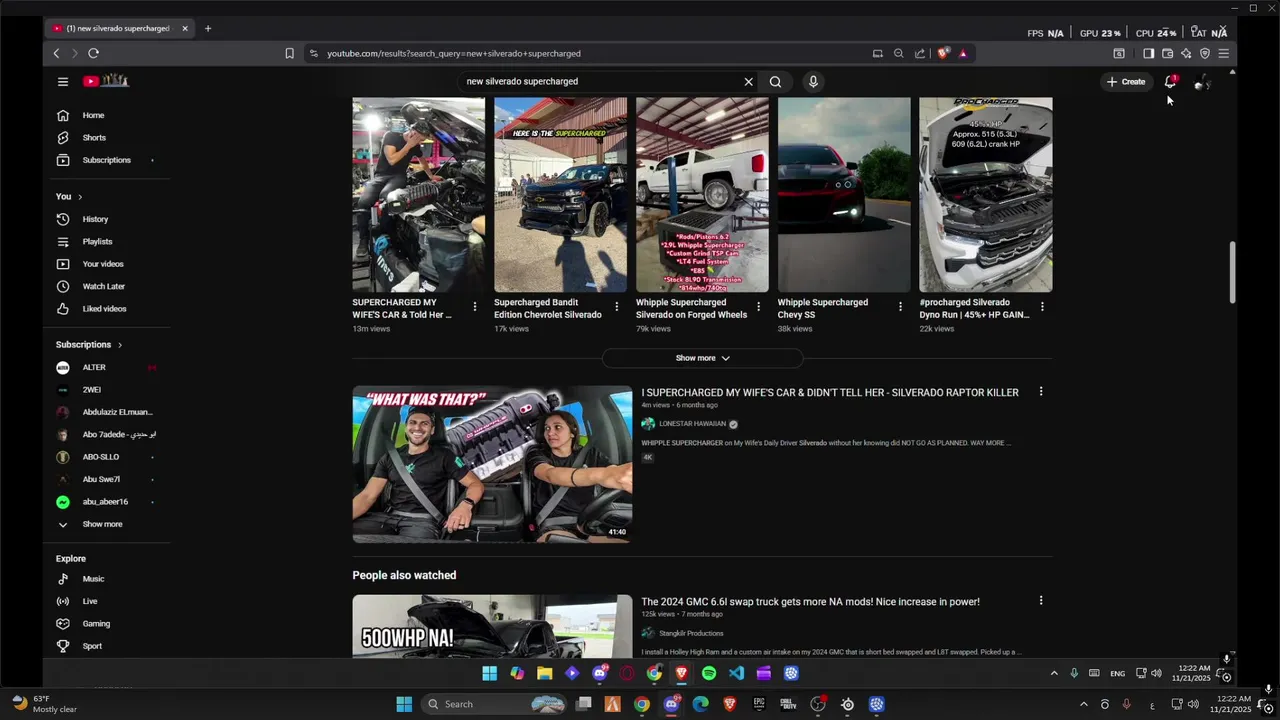The width and height of the screenshot is (1280, 720).
Task: Open the Brave Shields lion icon
Action: (x=942, y=53)
